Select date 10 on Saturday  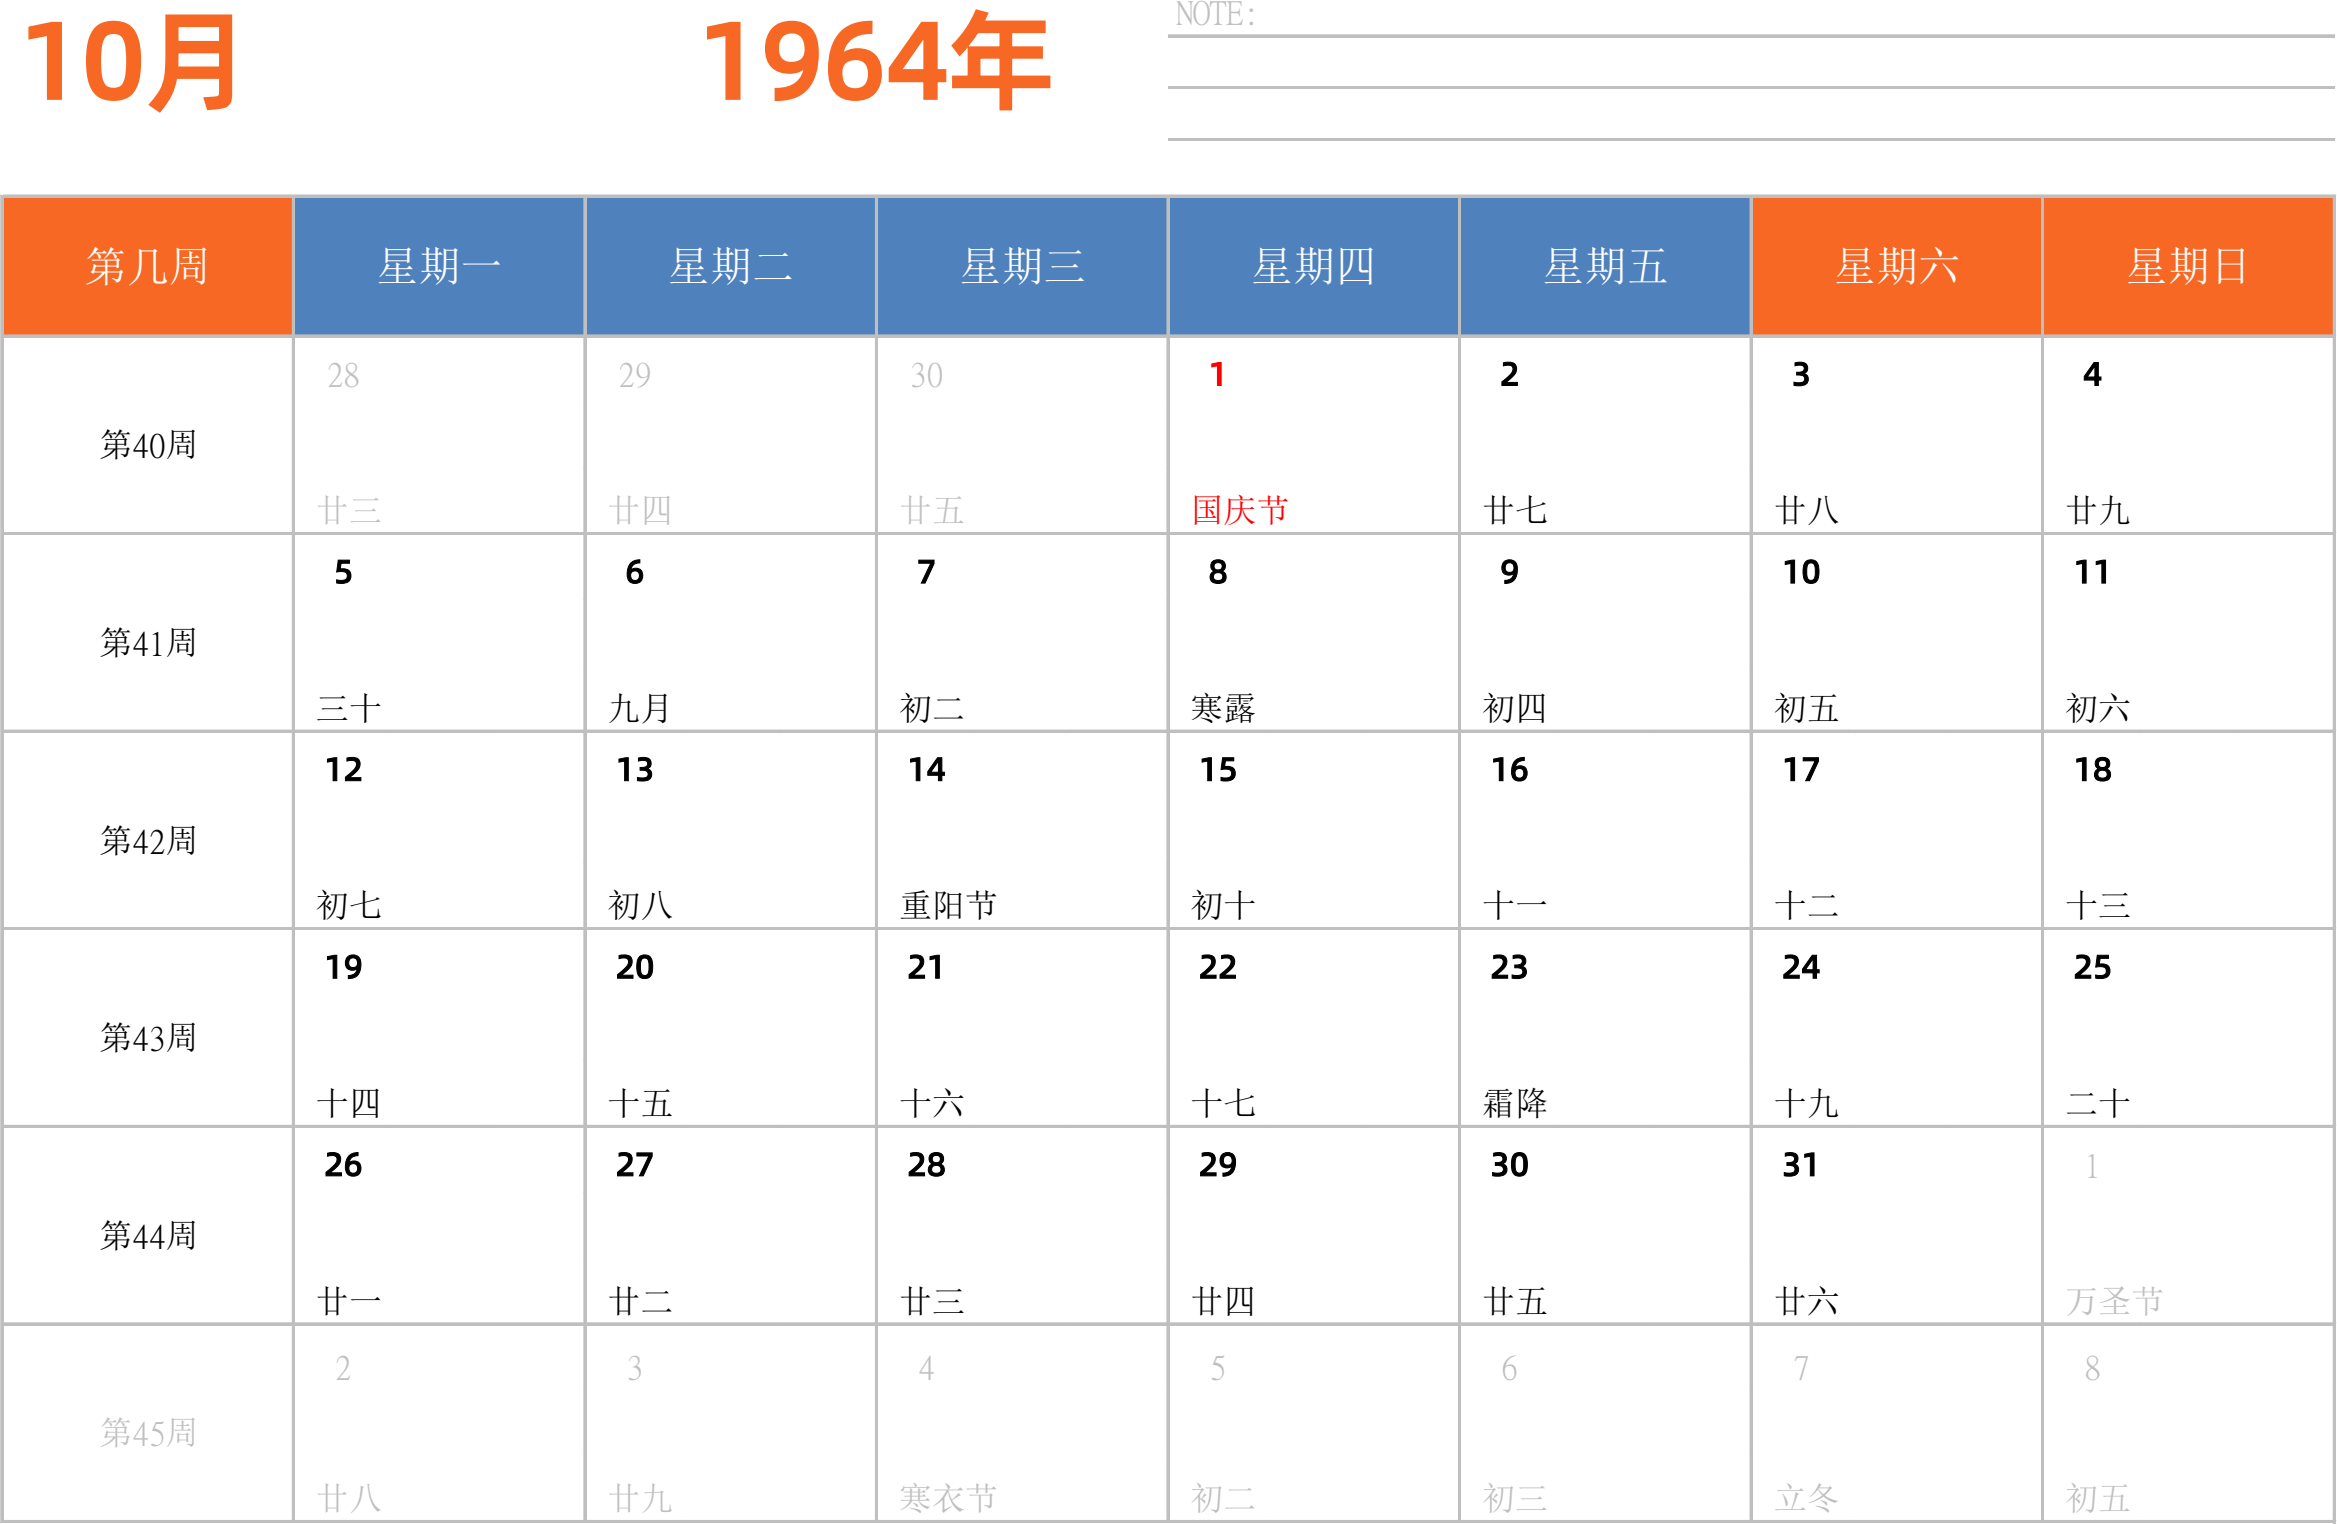(1801, 572)
